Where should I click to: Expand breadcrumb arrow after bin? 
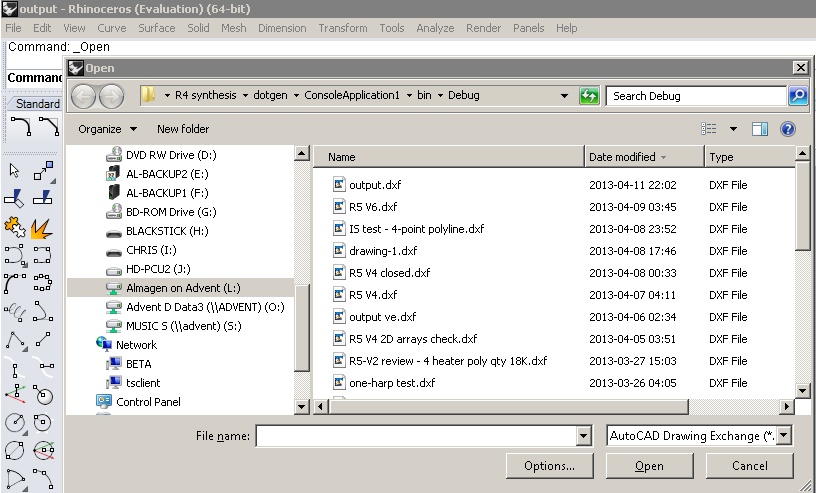pos(440,95)
